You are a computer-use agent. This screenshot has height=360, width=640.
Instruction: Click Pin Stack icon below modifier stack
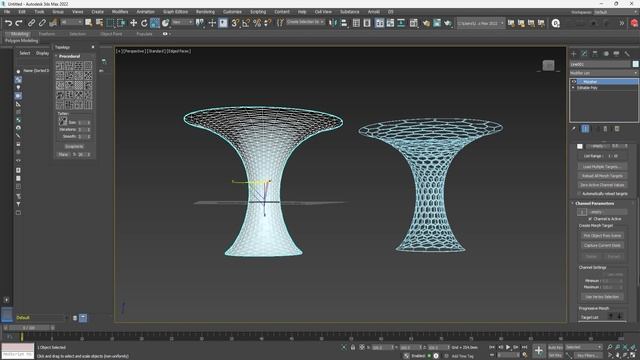coord(573,129)
